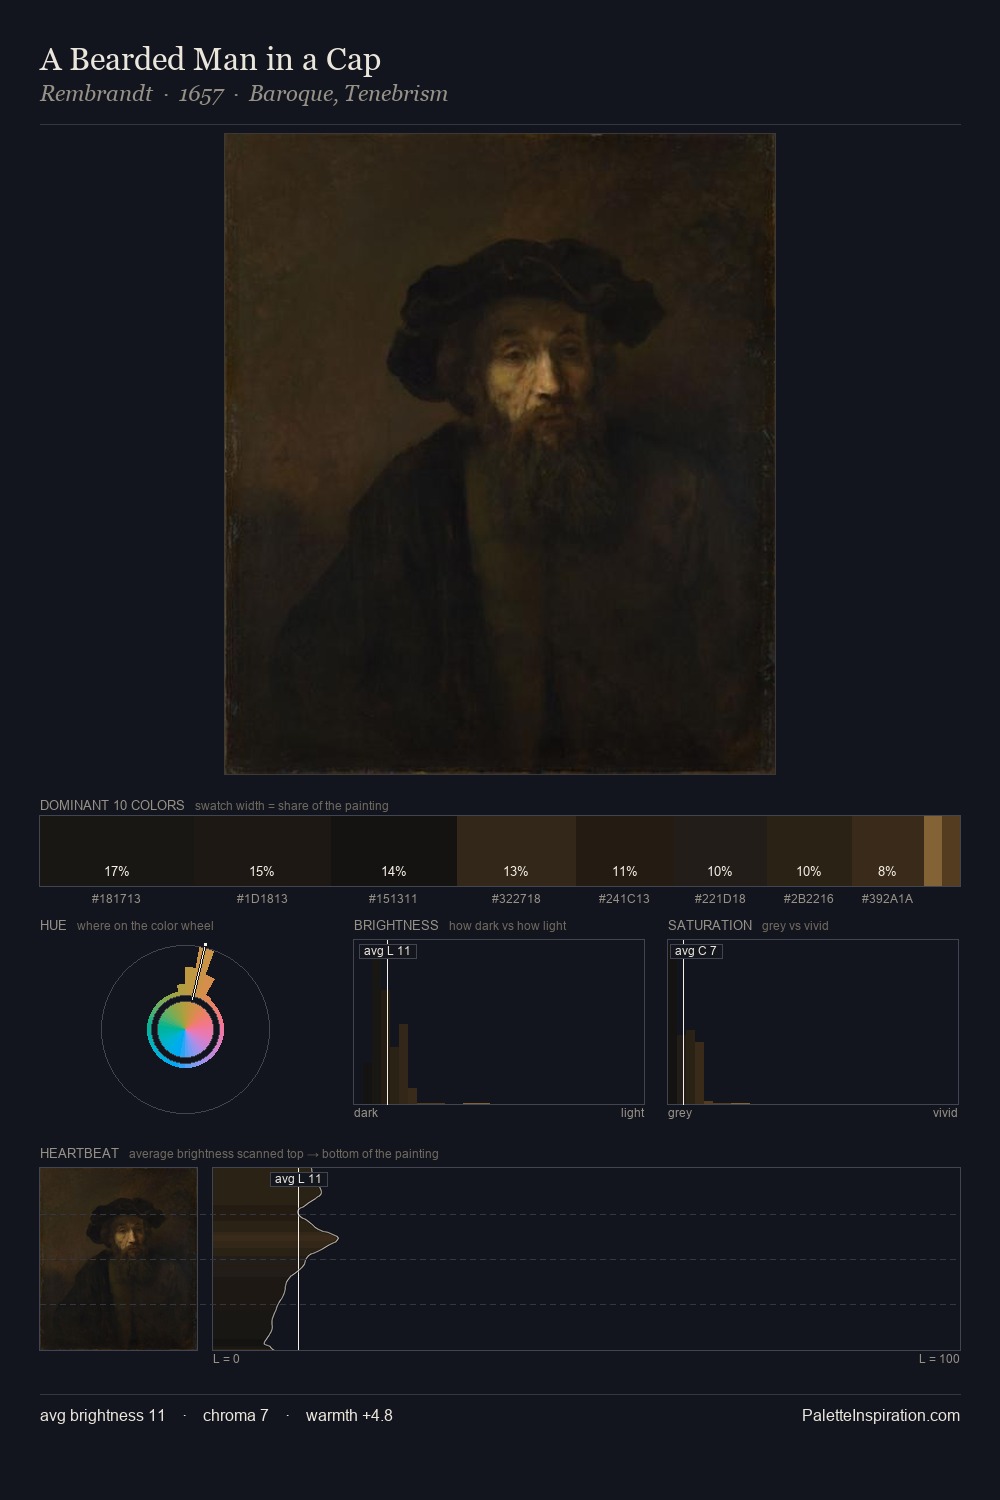Screen dimensions: 1000x1500
Task: Click the 'L = 0' axis label
Action: tap(226, 1359)
